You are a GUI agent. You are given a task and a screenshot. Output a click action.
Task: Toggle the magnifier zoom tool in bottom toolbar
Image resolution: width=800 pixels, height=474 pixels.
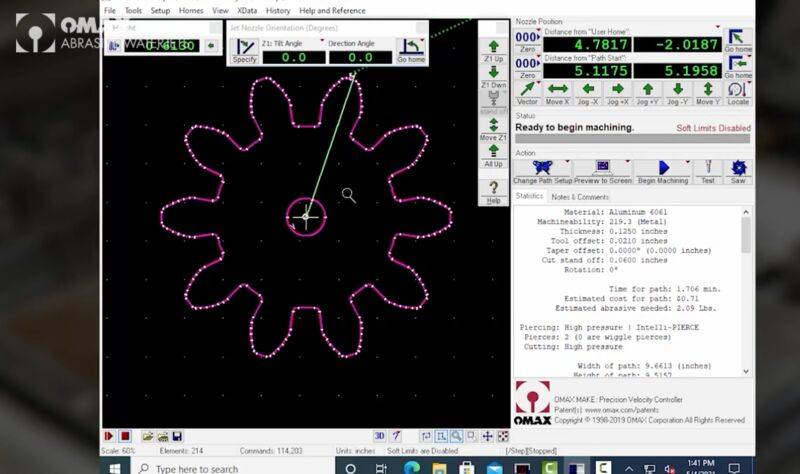[456, 436]
